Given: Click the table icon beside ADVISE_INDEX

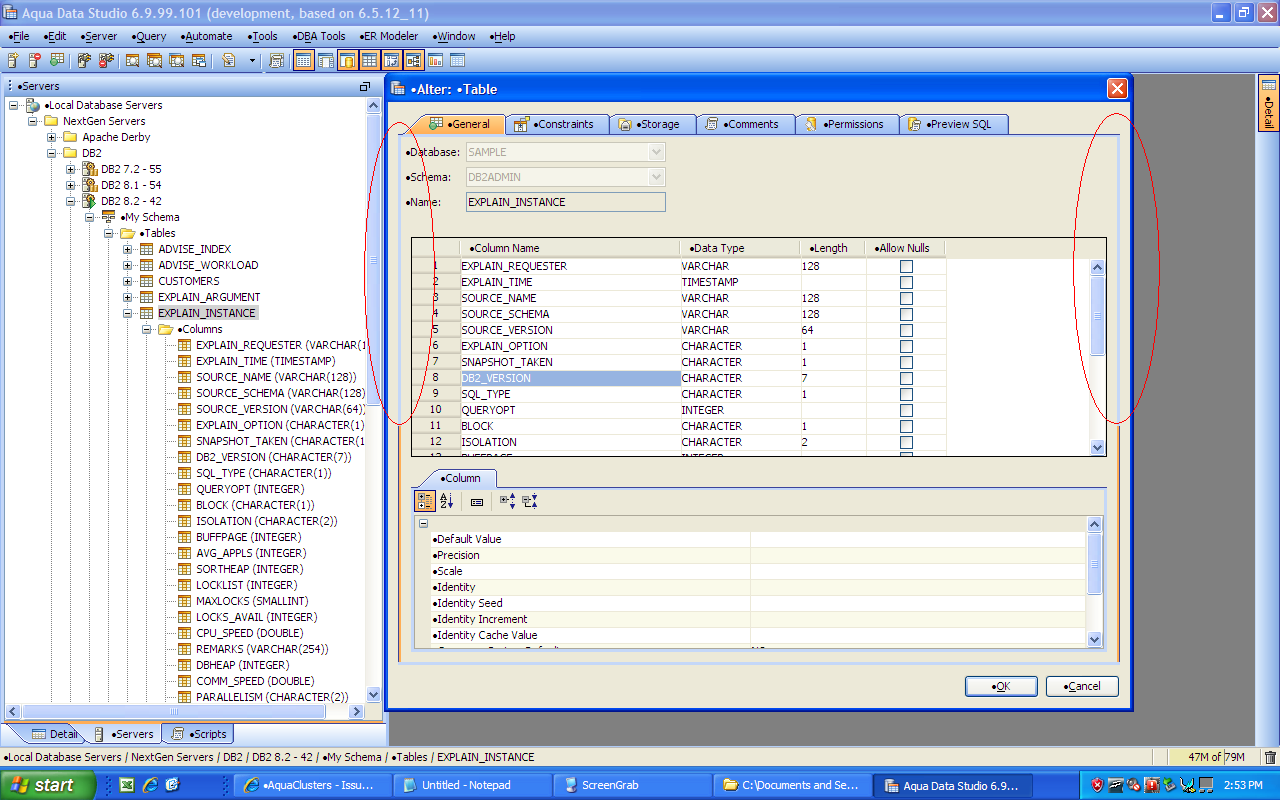Looking at the screenshot, I should coord(146,249).
